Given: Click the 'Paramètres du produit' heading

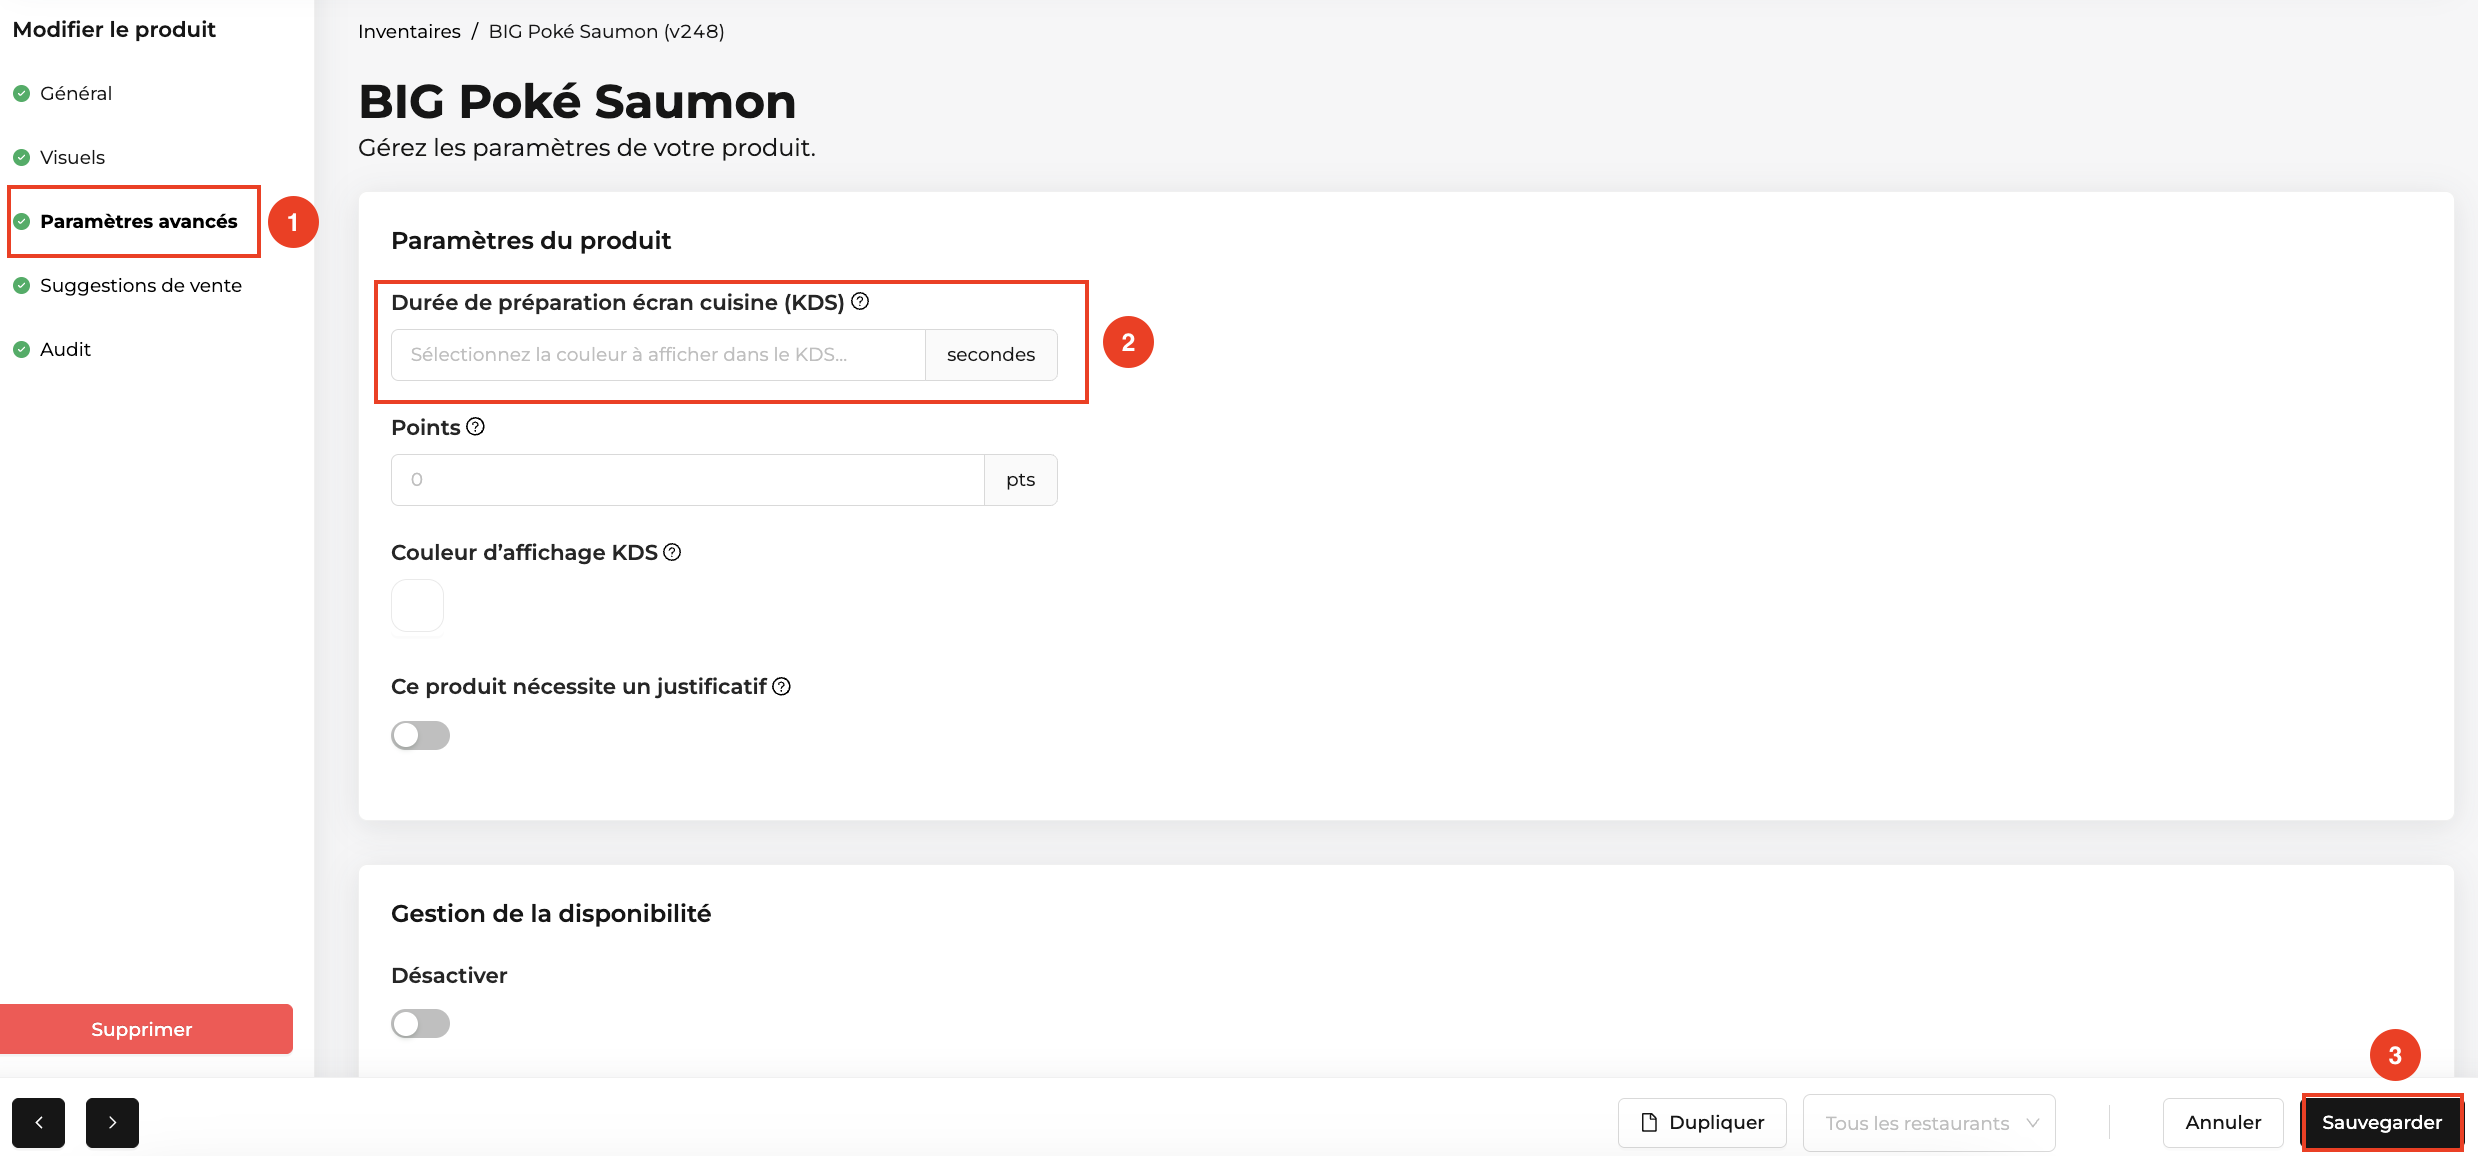Looking at the screenshot, I should pos(531,240).
